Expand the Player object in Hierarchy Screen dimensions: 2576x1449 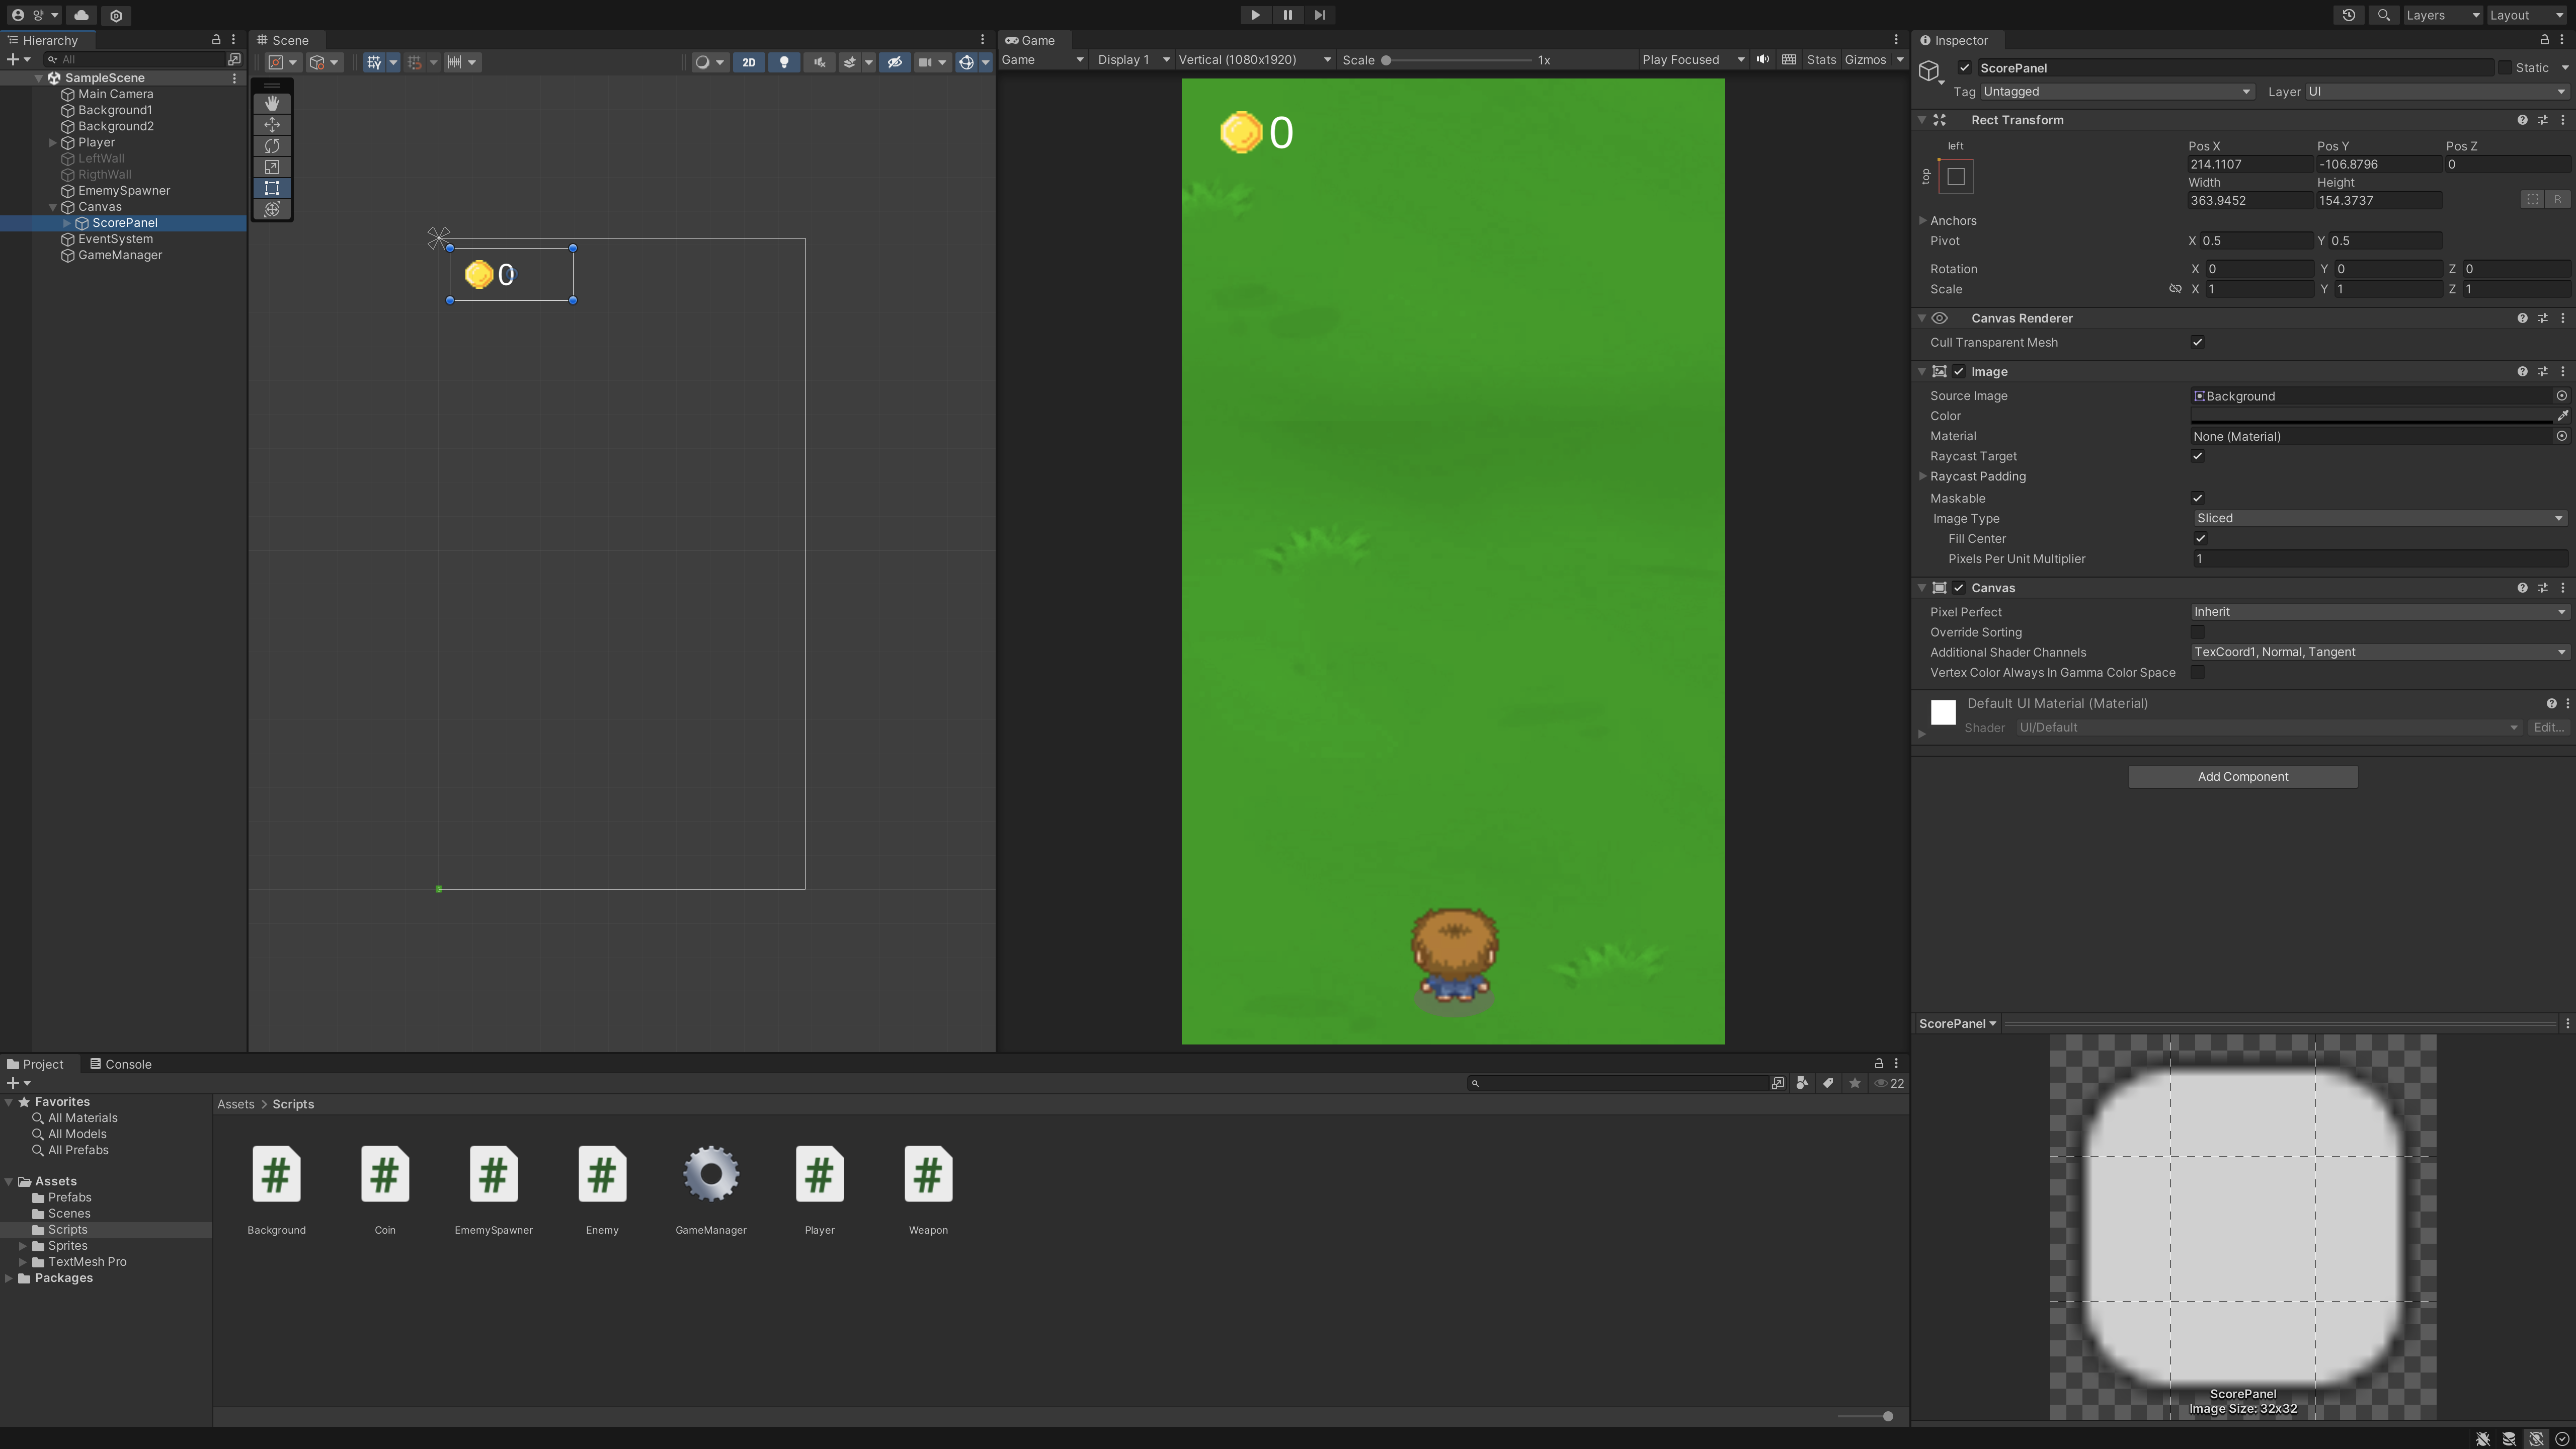click(53, 142)
